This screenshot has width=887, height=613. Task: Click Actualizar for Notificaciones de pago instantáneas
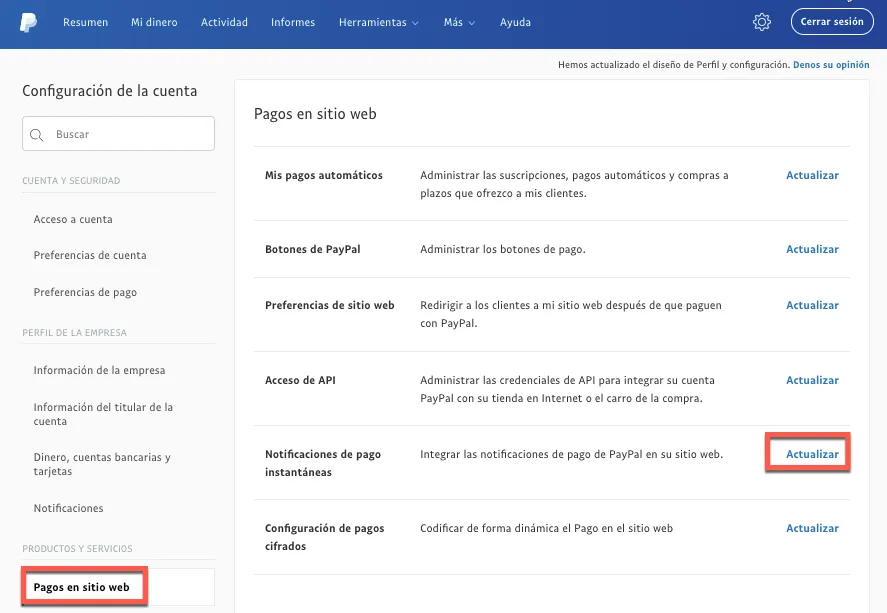(x=812, y=454)
